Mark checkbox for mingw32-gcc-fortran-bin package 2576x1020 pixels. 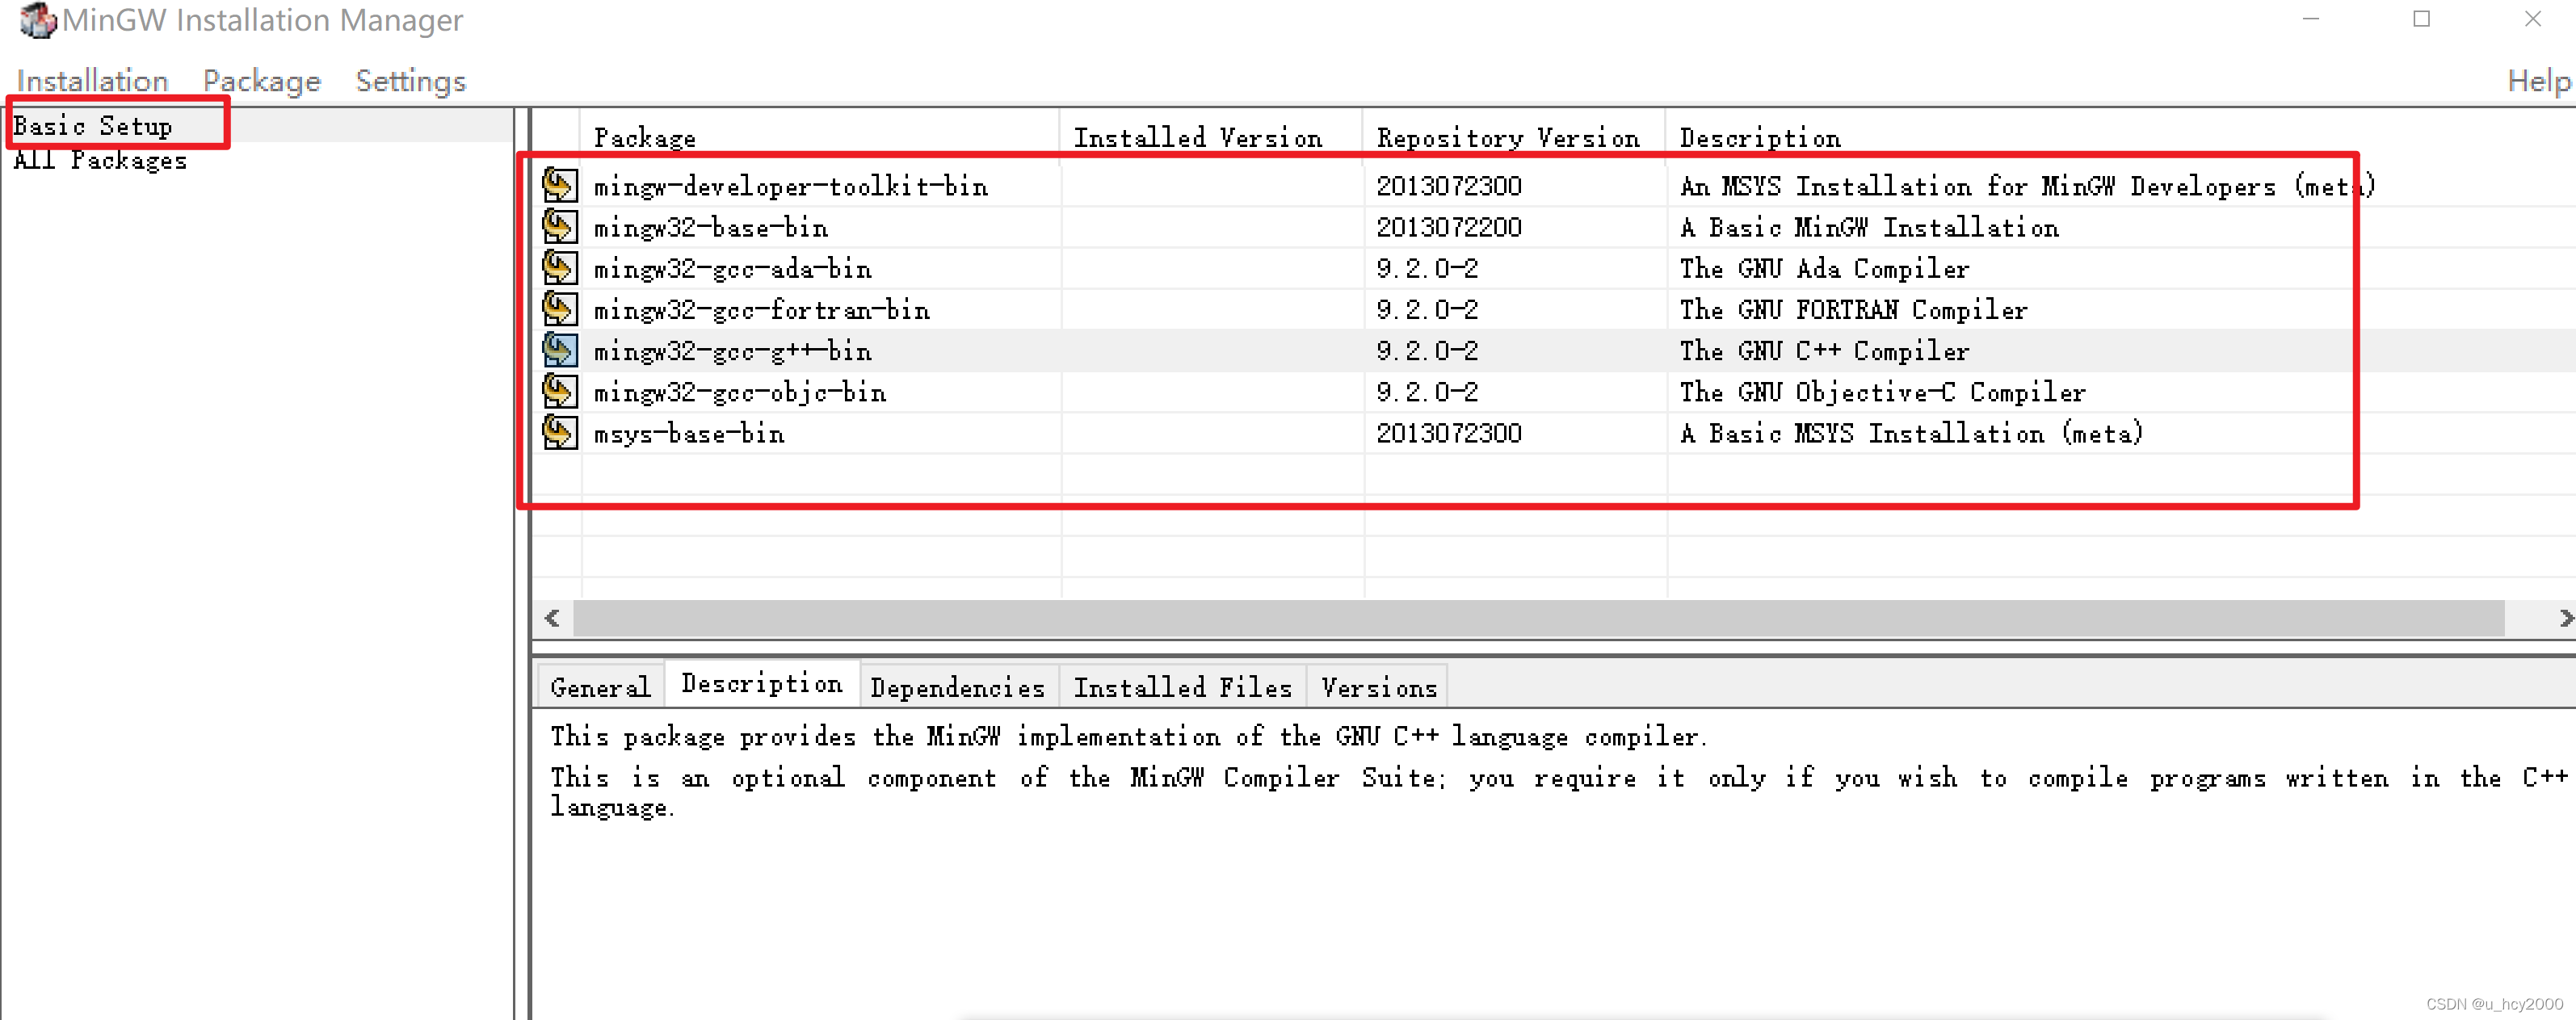pyautogui.click(x=560, y=309)
